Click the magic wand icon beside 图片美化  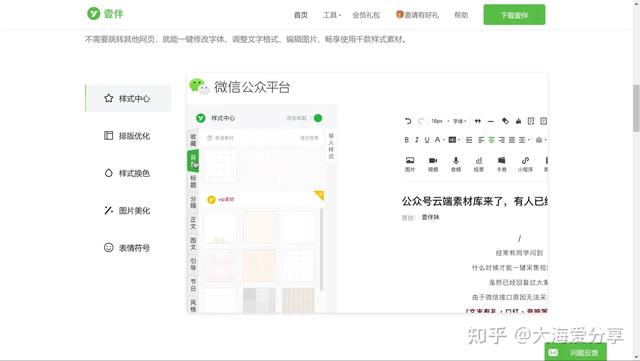click(x=109, y=210)
